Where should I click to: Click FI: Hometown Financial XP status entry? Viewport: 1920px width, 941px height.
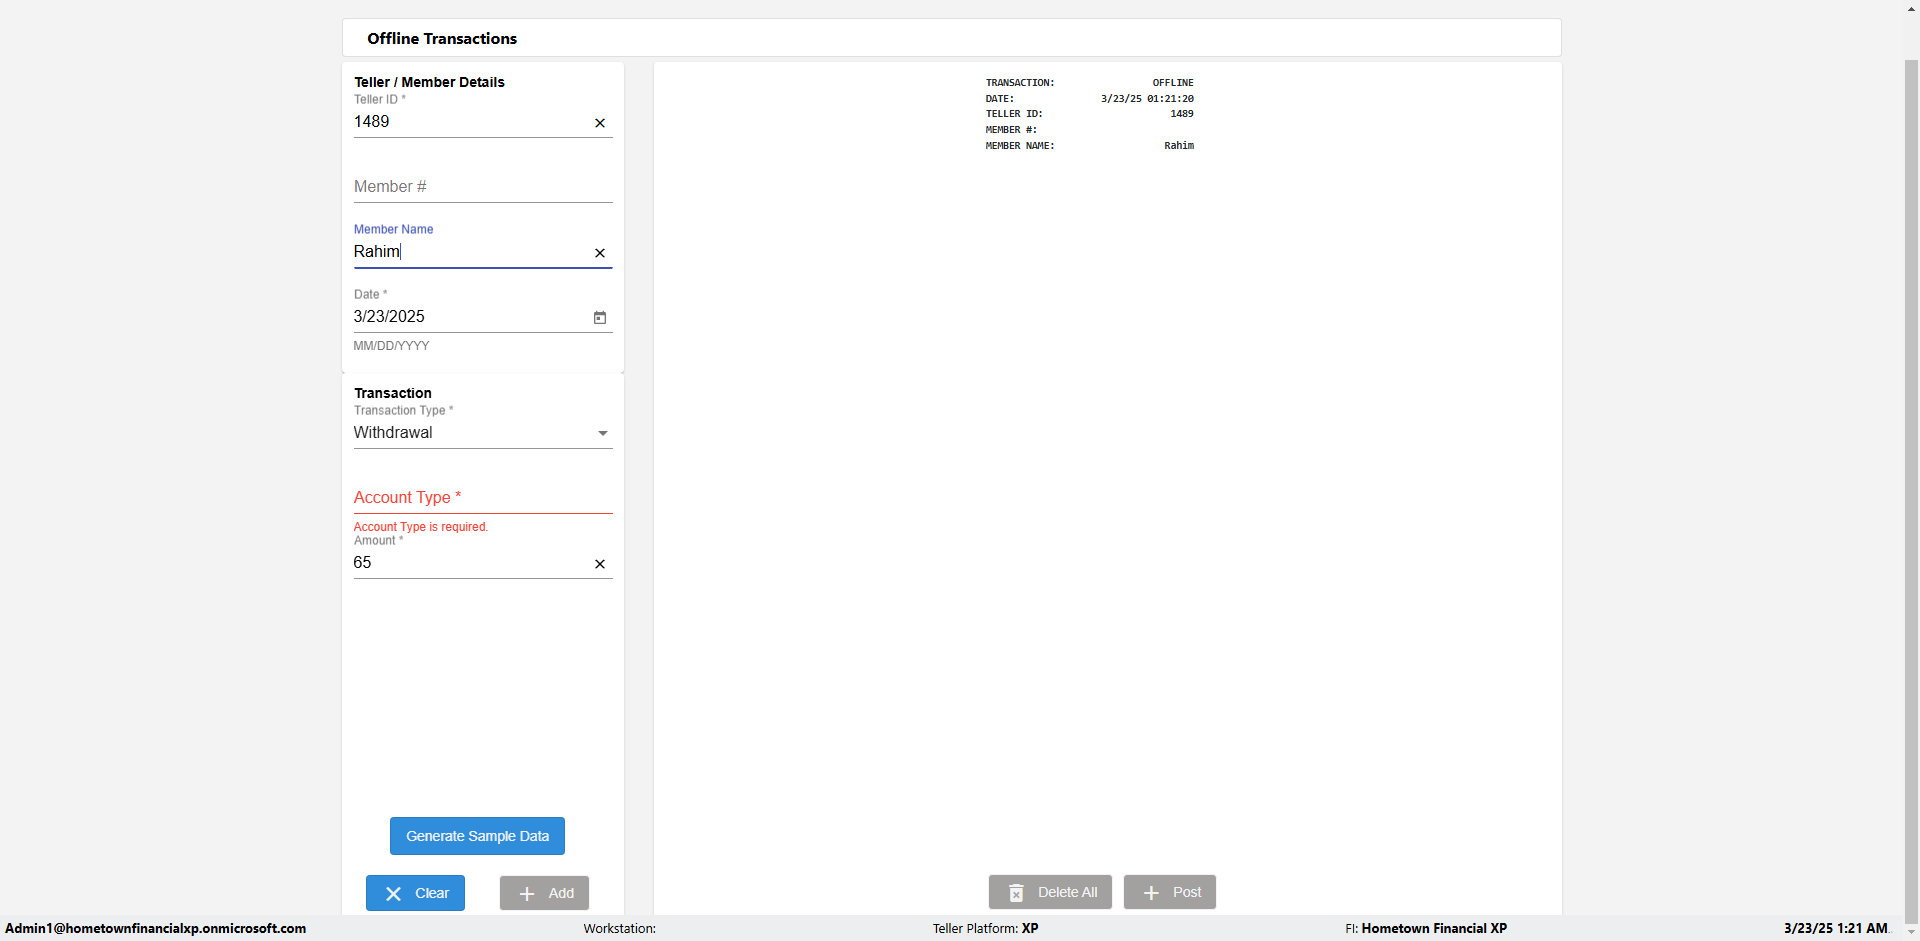coord(1426,928)
